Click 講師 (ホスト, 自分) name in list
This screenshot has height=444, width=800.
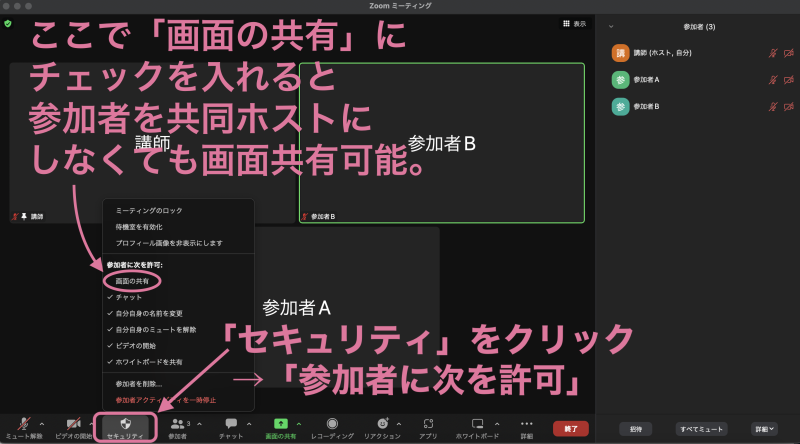click(662, 53)
